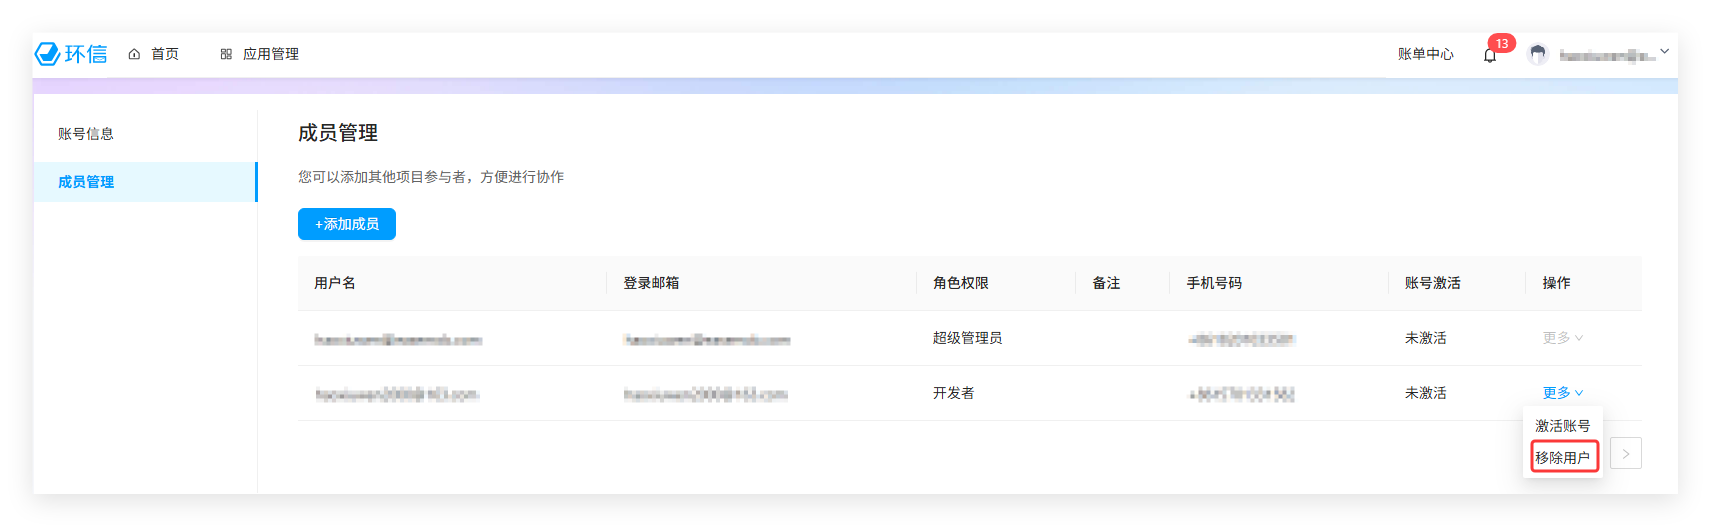Go to next page arrow in pagination
The image size is (1710, 526).
[1626, 454]
